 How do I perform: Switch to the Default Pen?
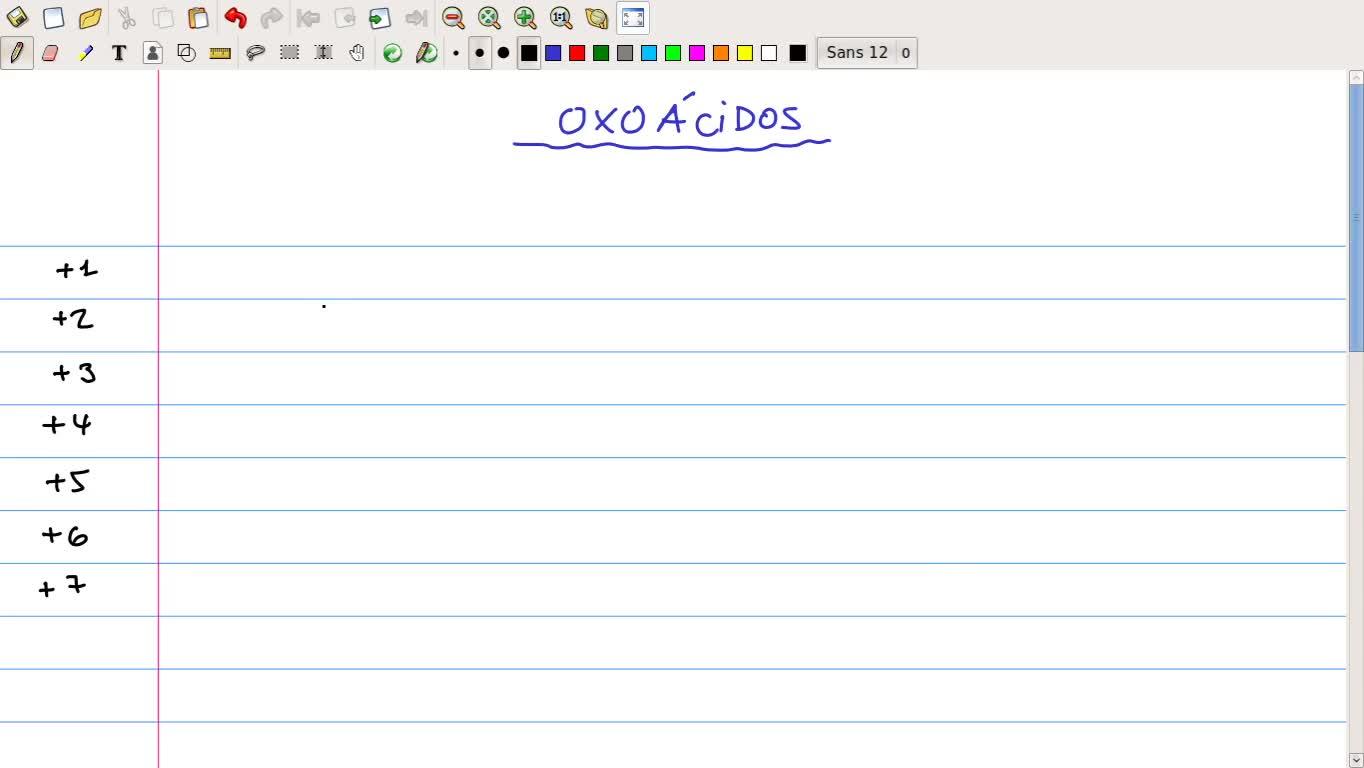click(x=393, y=53)
